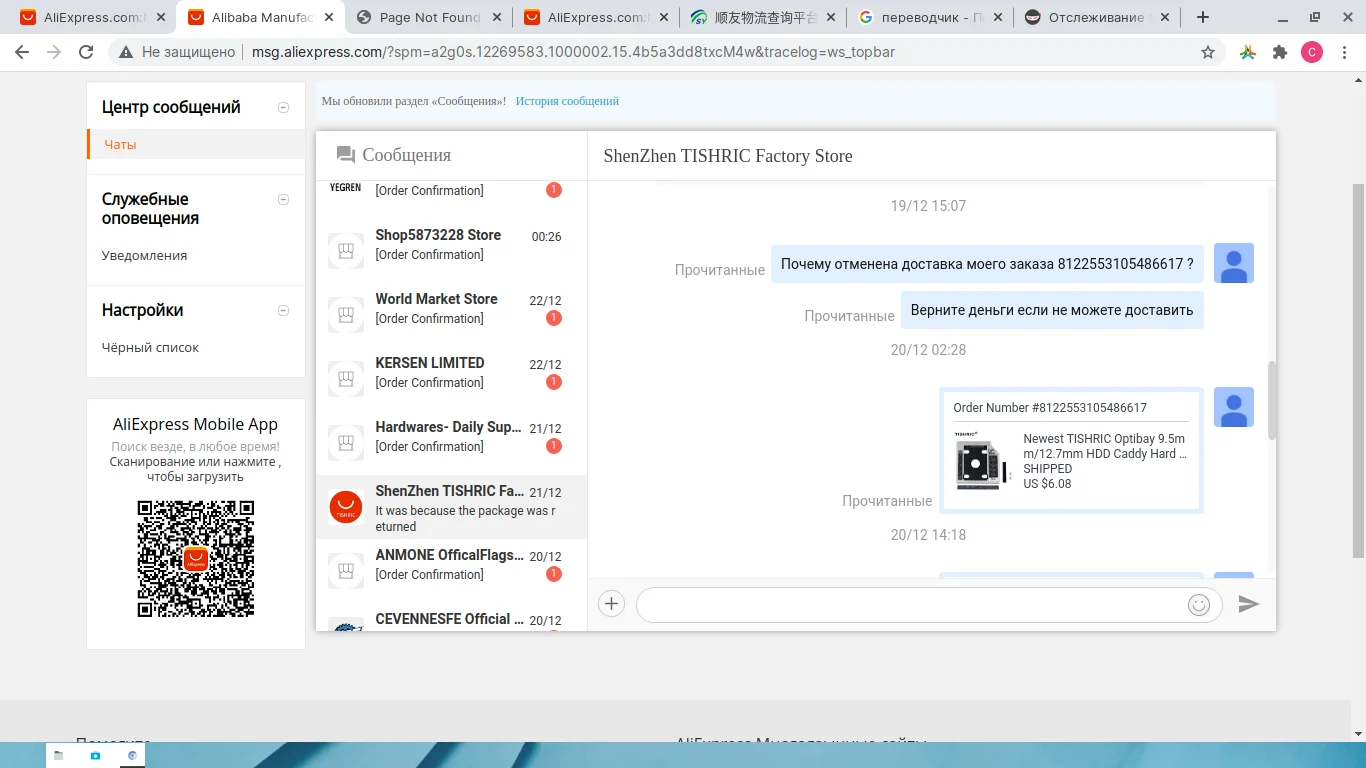Image resolution: width=1366 pixels, height=768 pixels.
Task: Click the Chrome icon in the taskbar
Action: point(131,755)
